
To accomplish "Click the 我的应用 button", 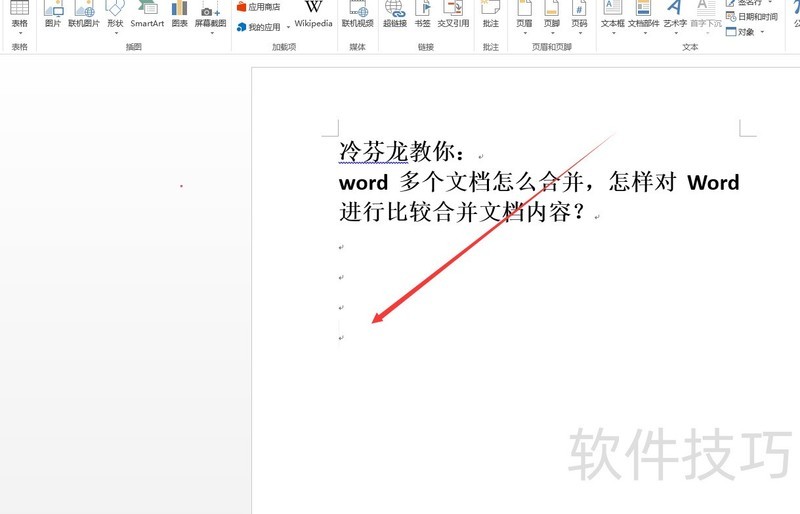I will [x=259, y=27].
